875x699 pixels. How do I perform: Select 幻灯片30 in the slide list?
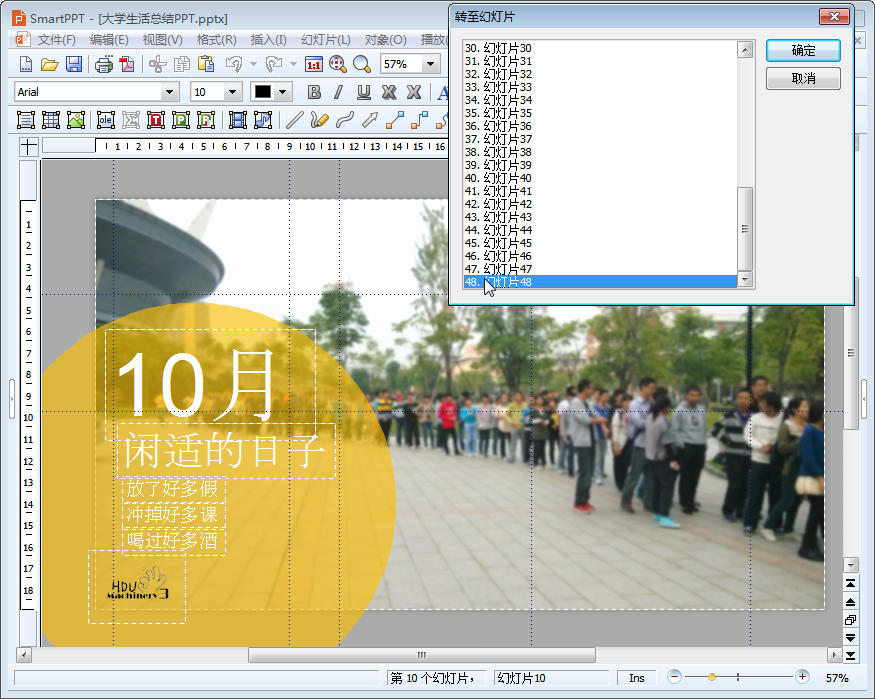[600, 48]
